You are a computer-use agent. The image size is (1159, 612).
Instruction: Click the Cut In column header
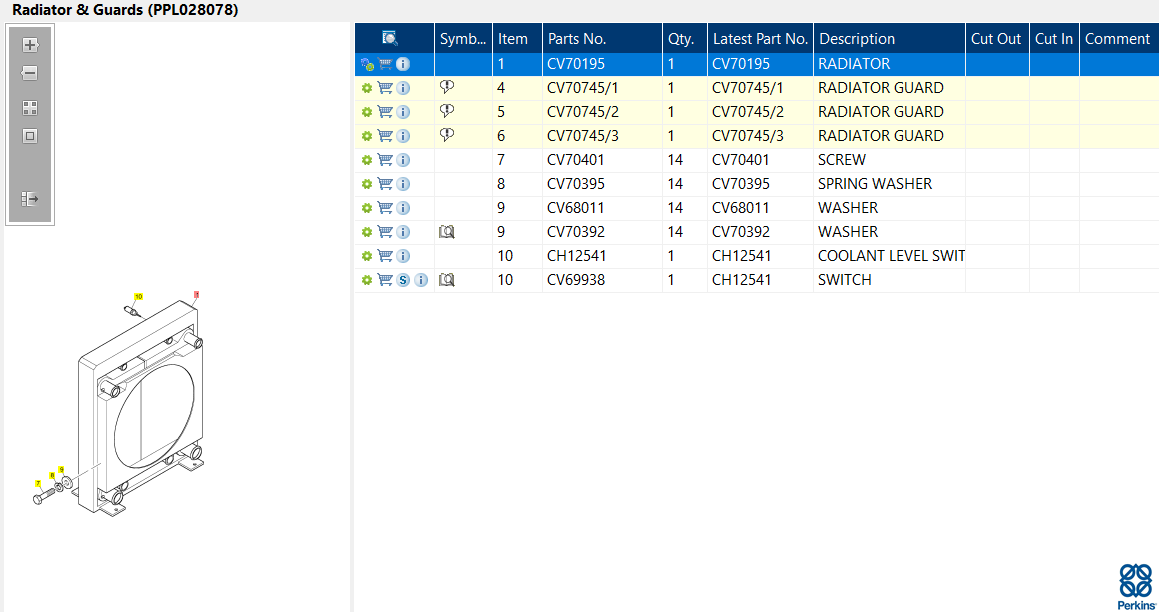click(1054, 38)
